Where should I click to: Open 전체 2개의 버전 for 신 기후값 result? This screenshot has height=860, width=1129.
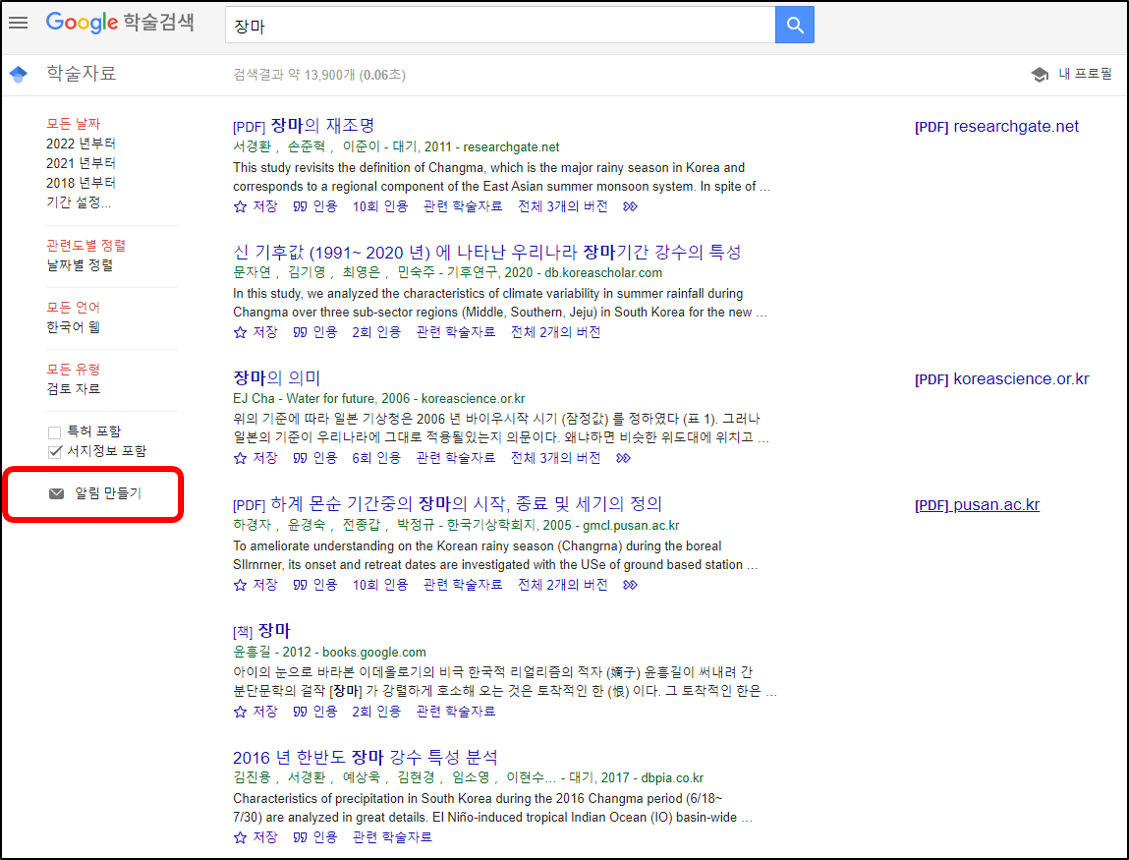click(x=555, y=332)
